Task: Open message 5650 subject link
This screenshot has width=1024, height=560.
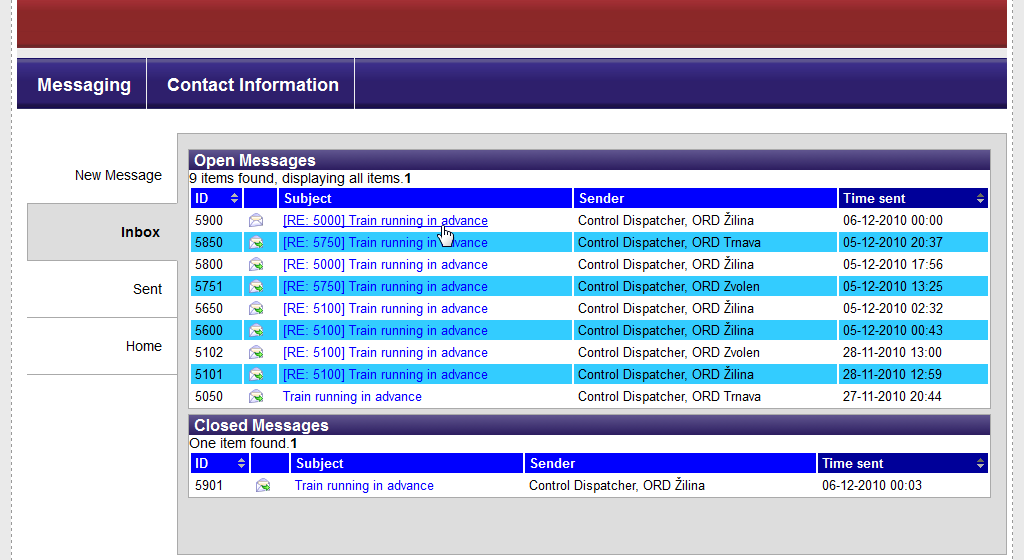Action: coord(385,309)
